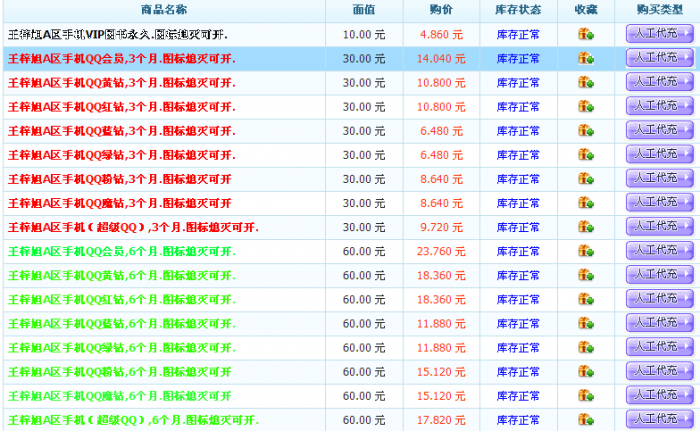Buy QQ会员 3个月 via 人工代充 button
This screenshot has width=700, height=431.
tap(660, 58)
